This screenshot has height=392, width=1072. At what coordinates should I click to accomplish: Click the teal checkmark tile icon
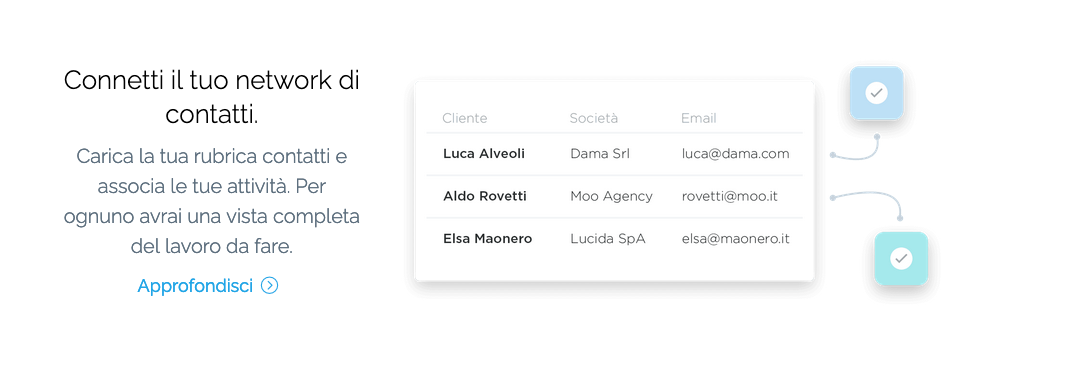[x=901, y=259]
